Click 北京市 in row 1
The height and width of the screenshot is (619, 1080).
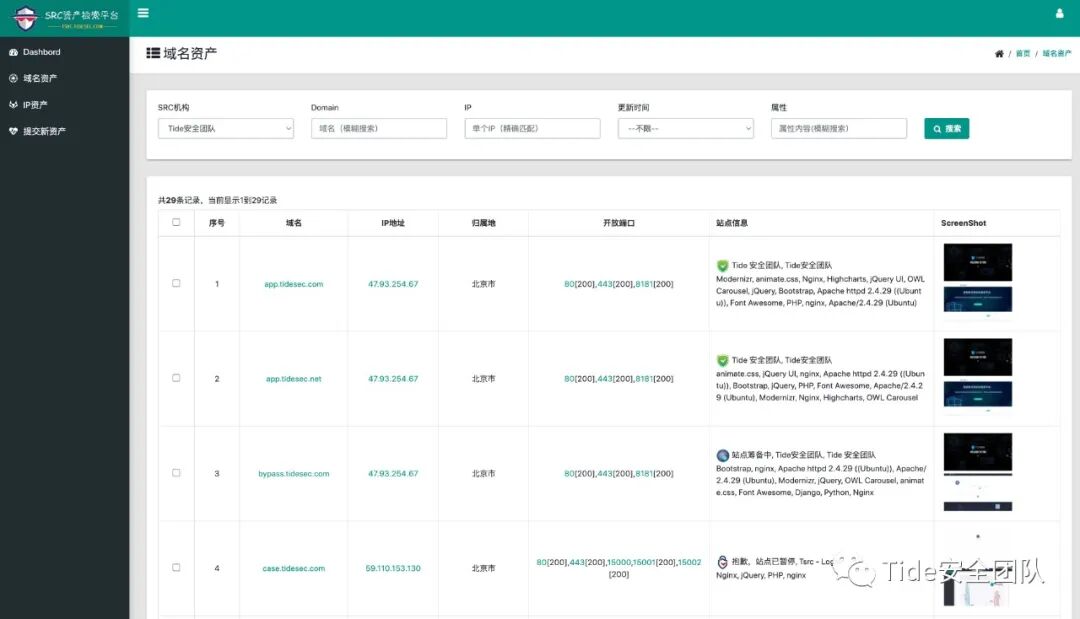pyautogui.click(x=484, y=284)
